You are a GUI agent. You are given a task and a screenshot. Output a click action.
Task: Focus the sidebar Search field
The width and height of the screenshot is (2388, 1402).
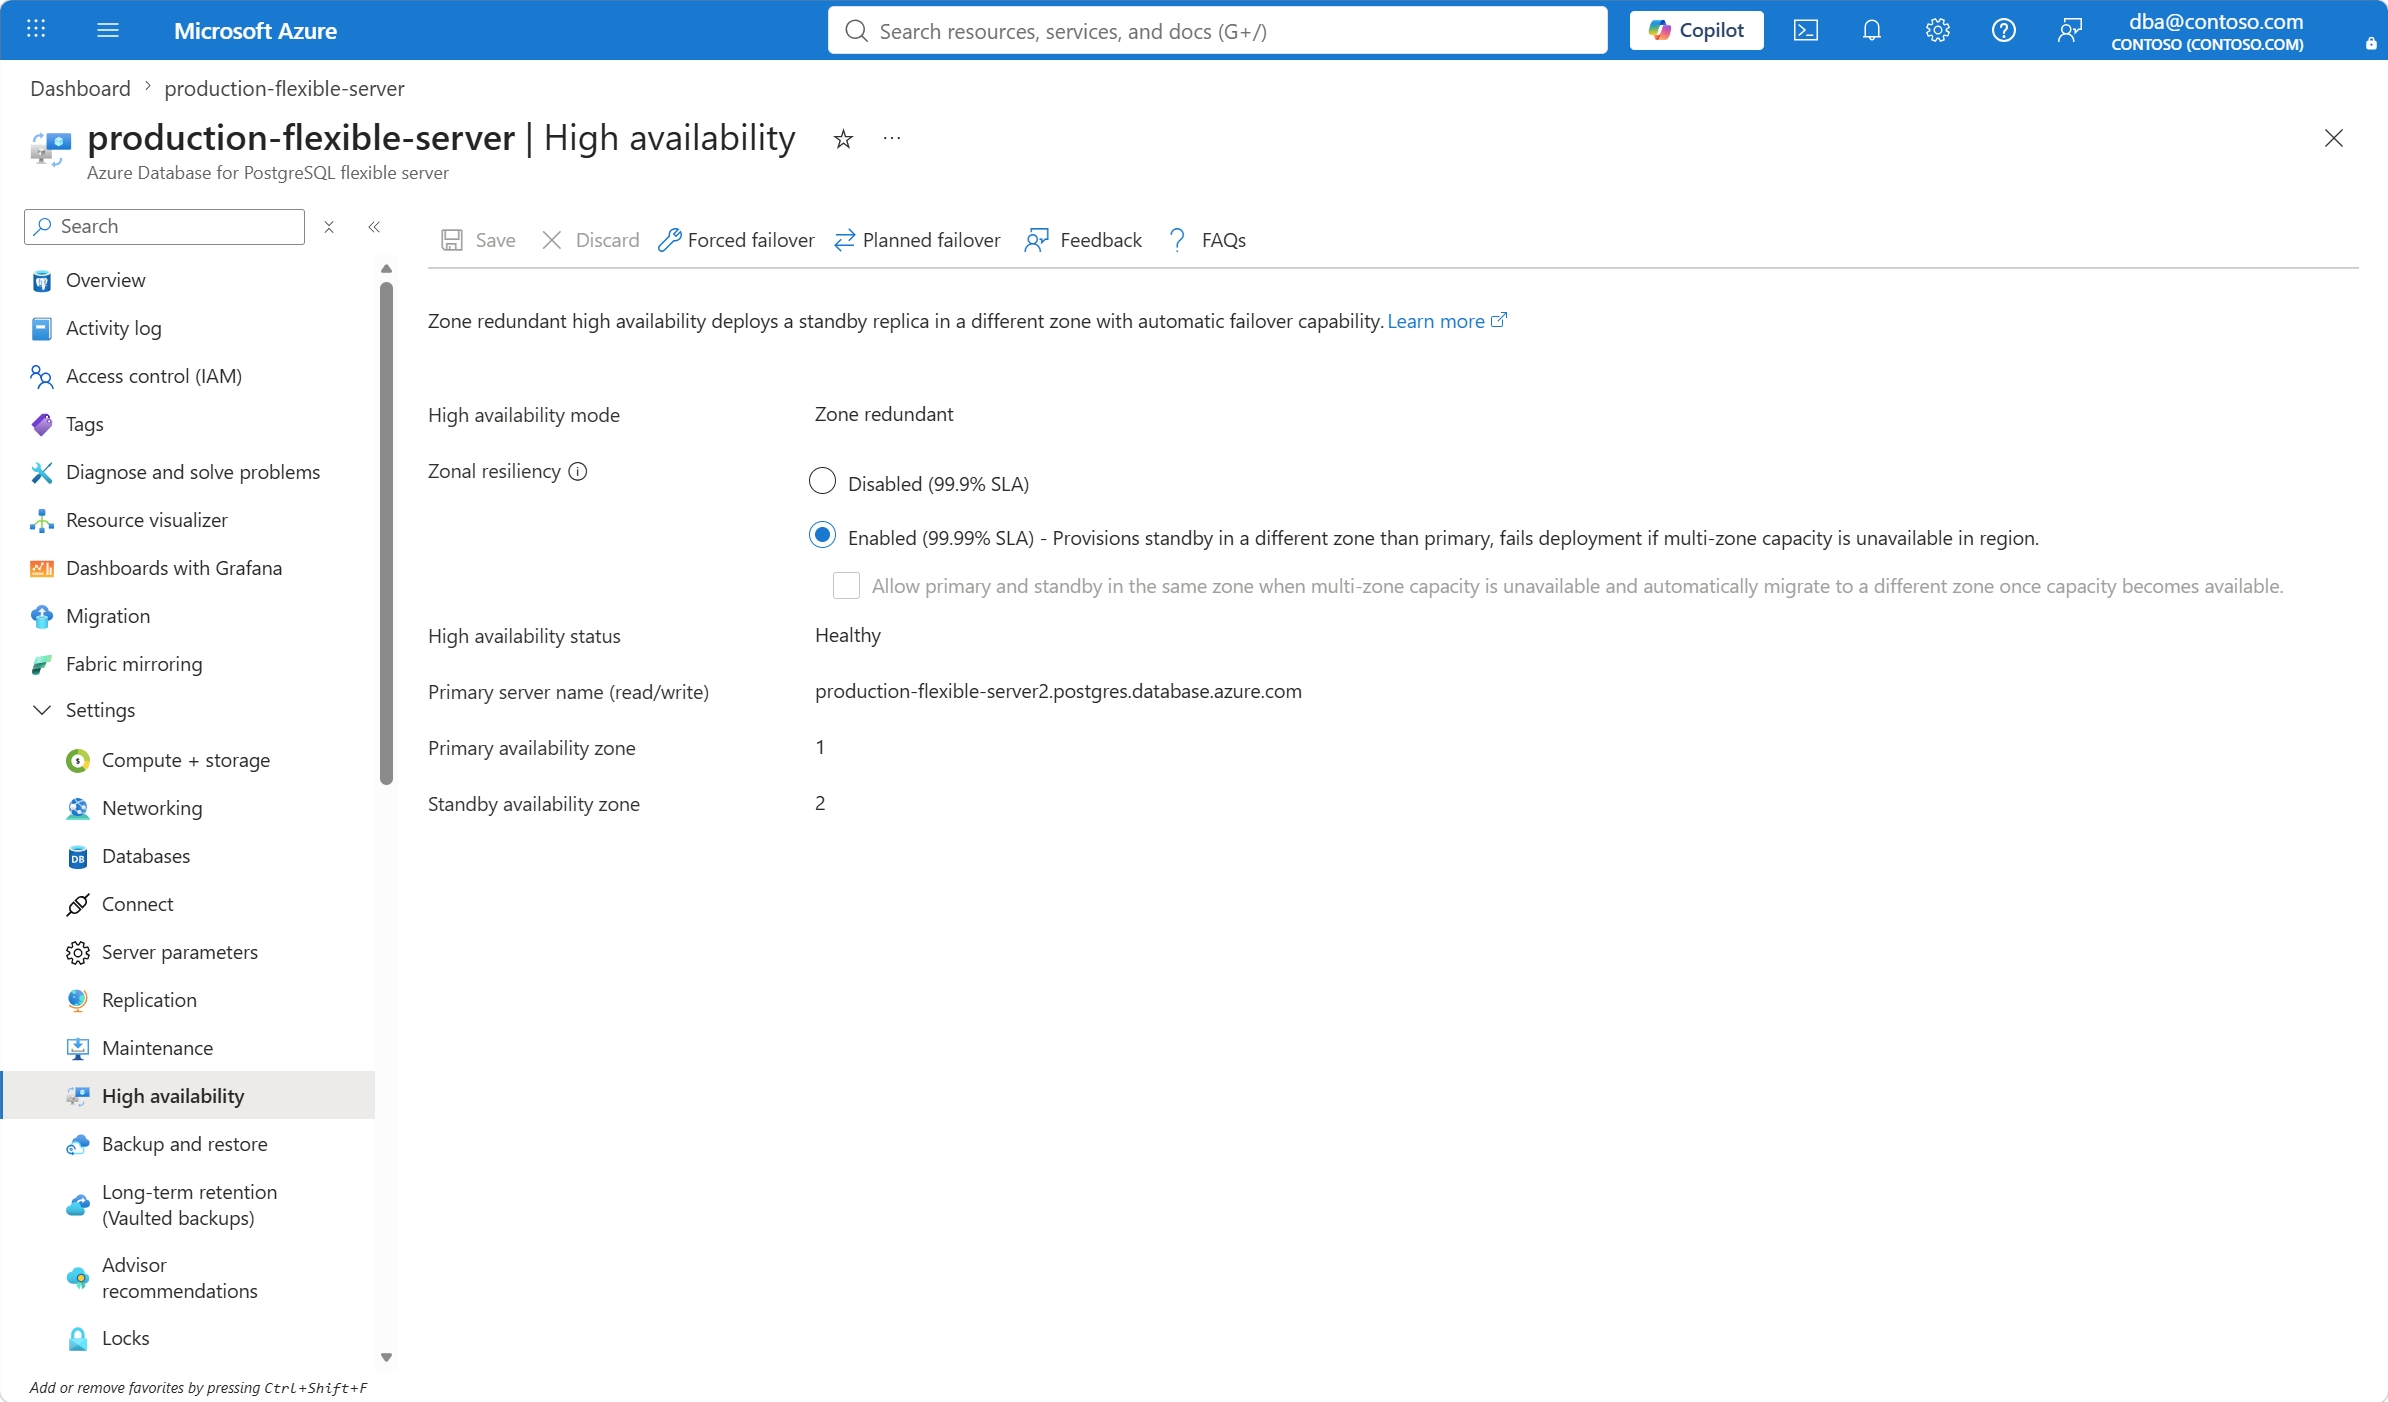(164, 227)
